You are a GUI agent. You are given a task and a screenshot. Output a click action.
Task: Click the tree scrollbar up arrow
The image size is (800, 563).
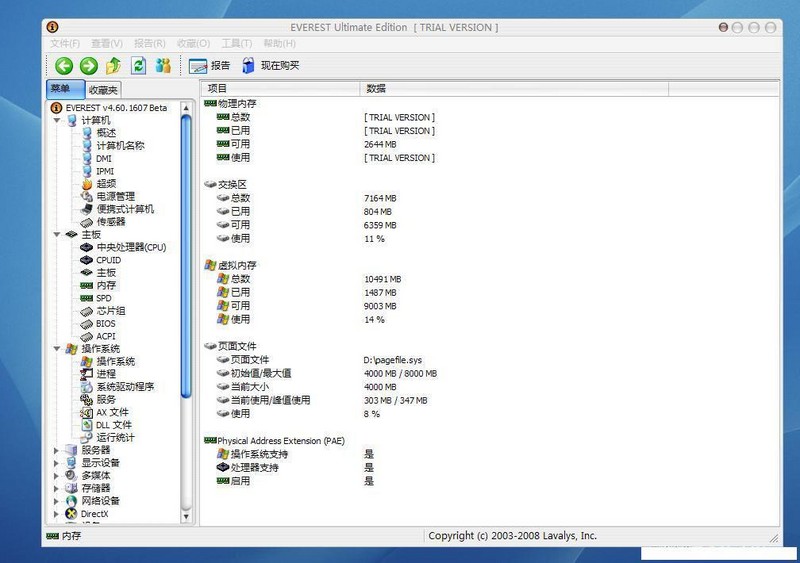pyautogui.click(x=186, y=108)
